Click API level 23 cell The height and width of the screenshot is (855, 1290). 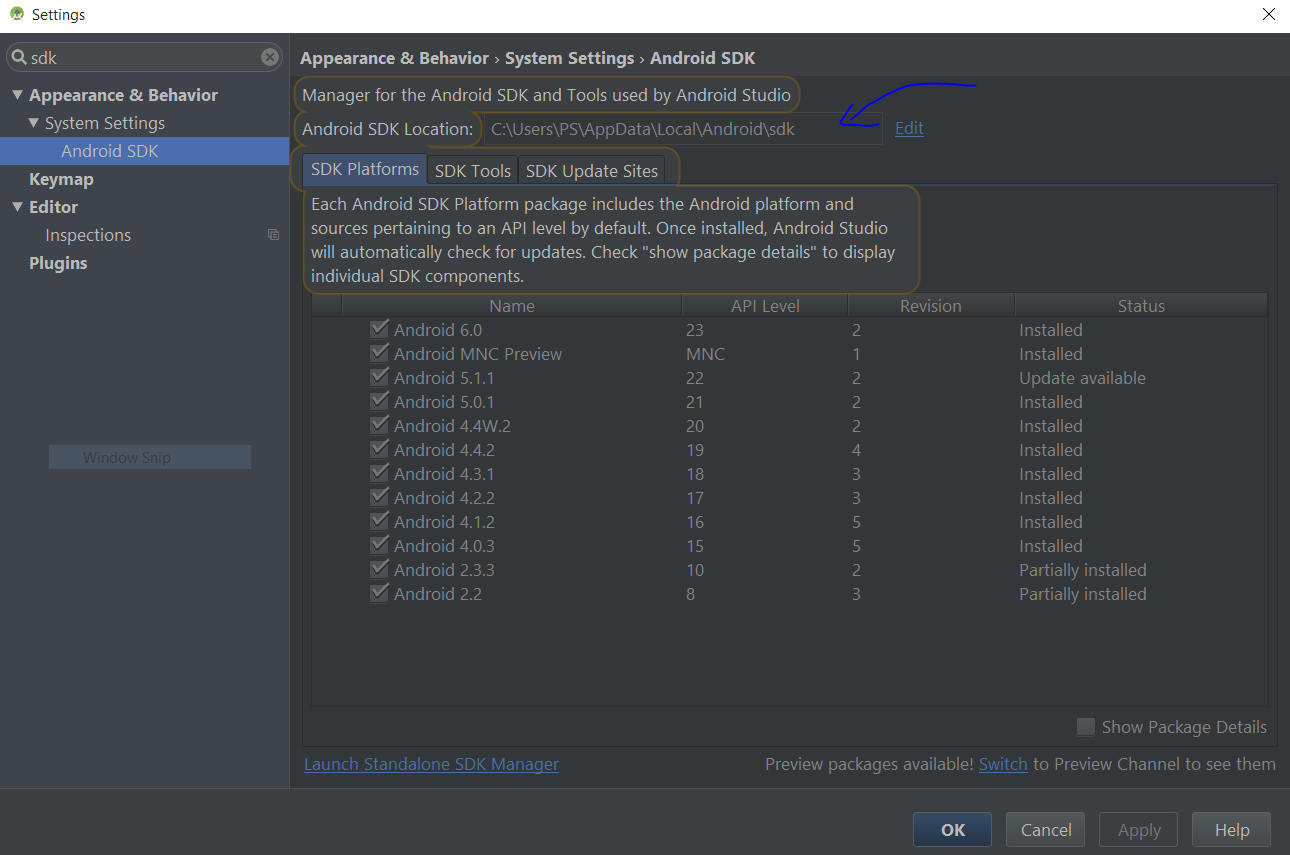coord(695,330)
